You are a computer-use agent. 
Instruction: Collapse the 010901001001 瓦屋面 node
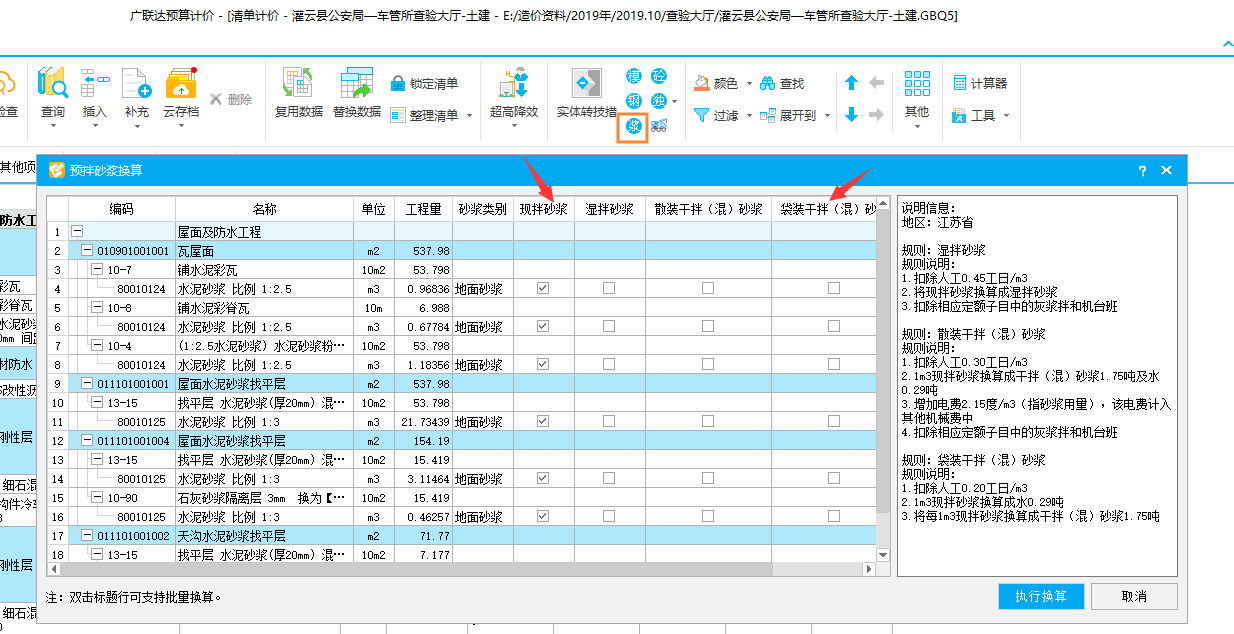pos(87,250)
